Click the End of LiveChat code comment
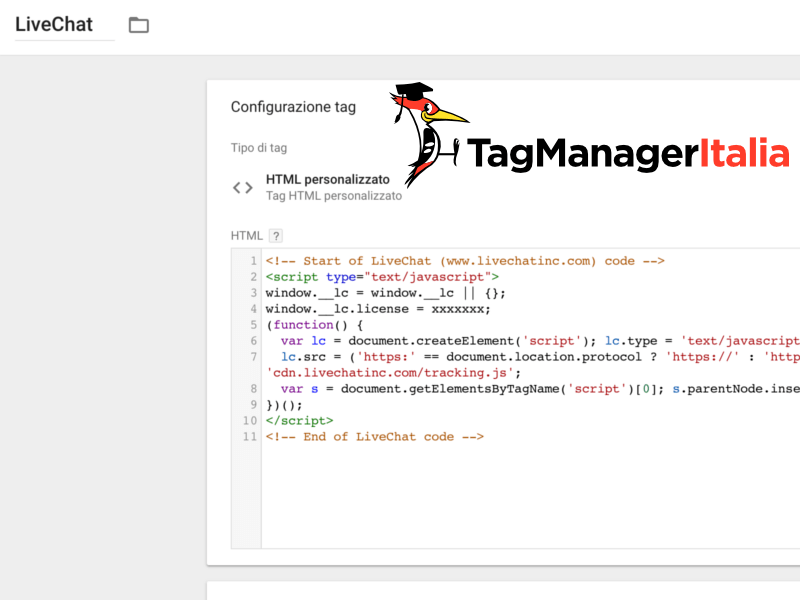Viewport: 800px width, 600px height. 374,437
